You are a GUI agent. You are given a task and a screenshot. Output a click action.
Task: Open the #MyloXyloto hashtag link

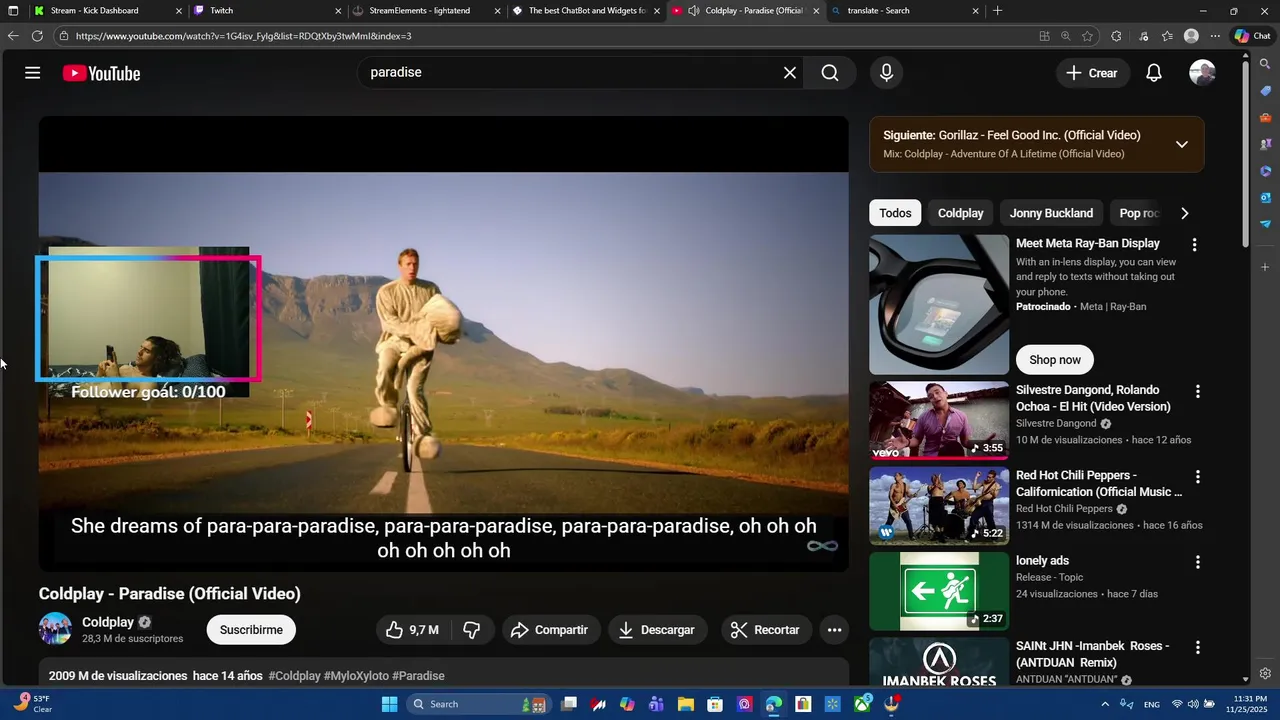tap(357, 676)
